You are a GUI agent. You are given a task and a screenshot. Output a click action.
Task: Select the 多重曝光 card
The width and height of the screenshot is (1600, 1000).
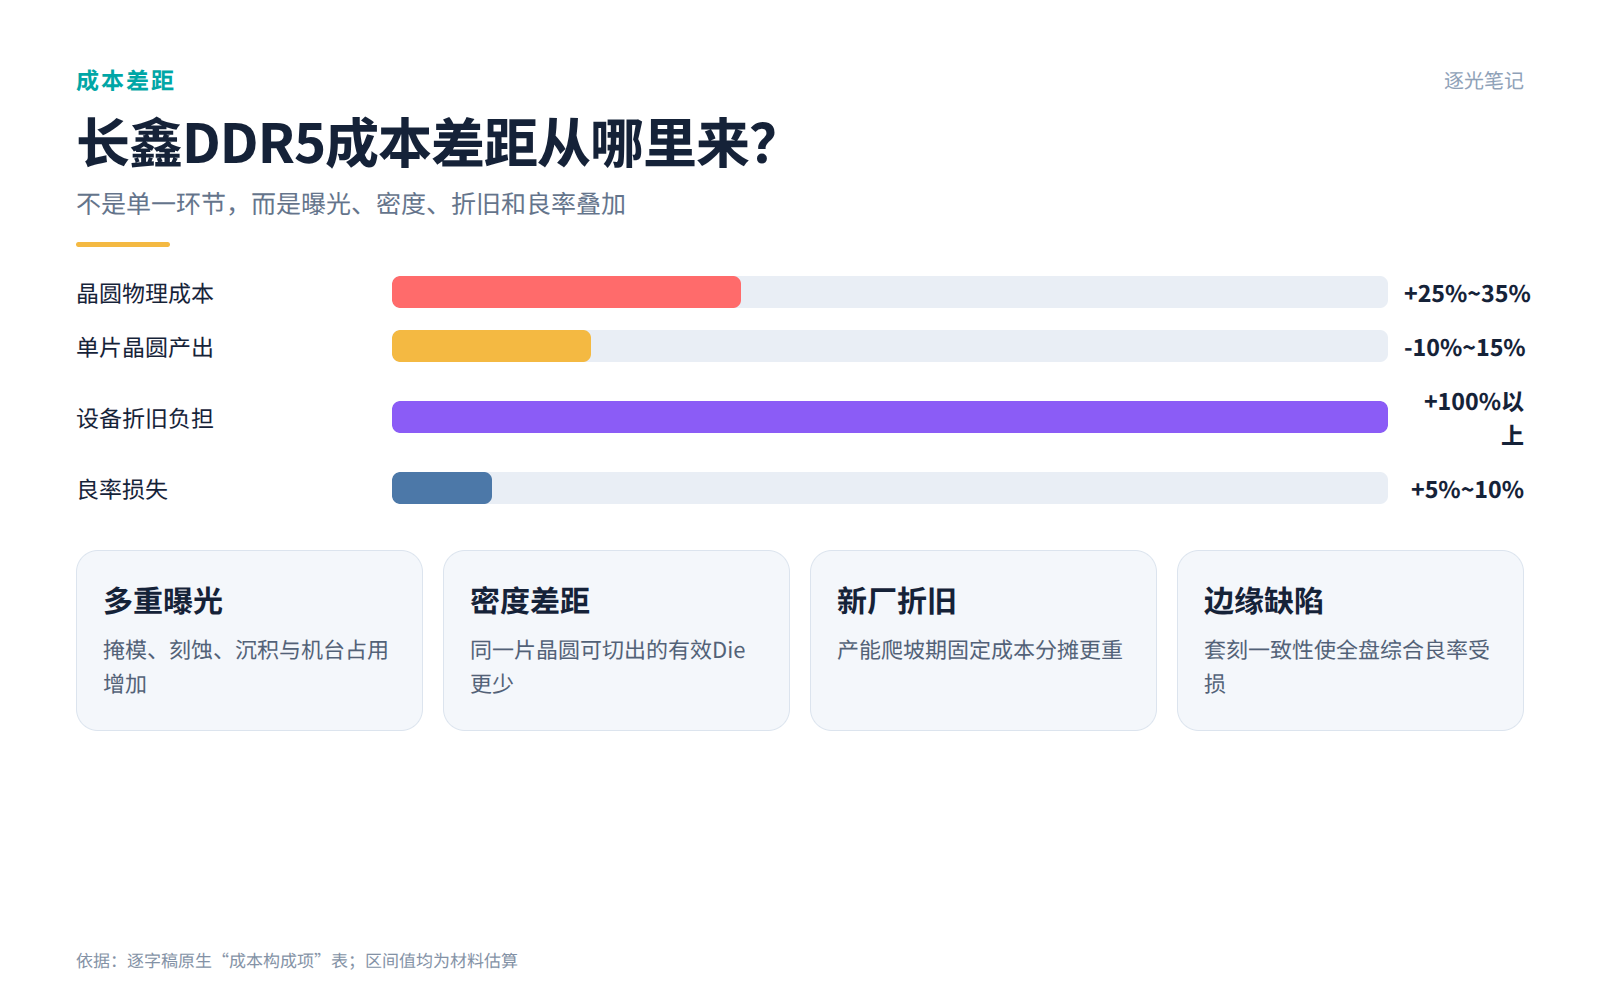click(x=249, y=640)
